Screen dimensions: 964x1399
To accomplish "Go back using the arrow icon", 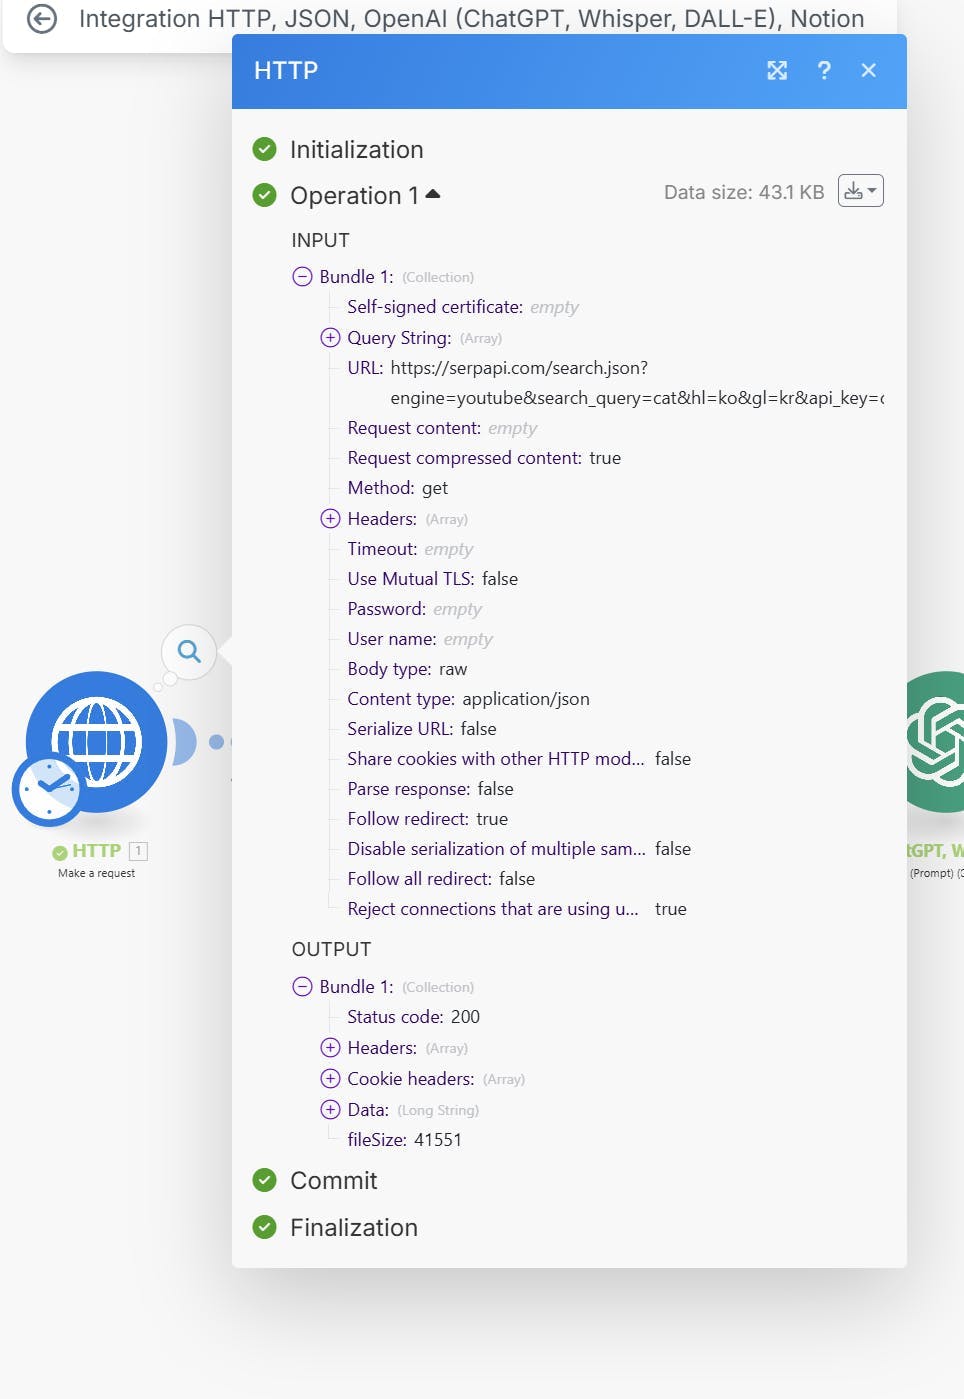I will pyautogui.click(x=42, y=19).
